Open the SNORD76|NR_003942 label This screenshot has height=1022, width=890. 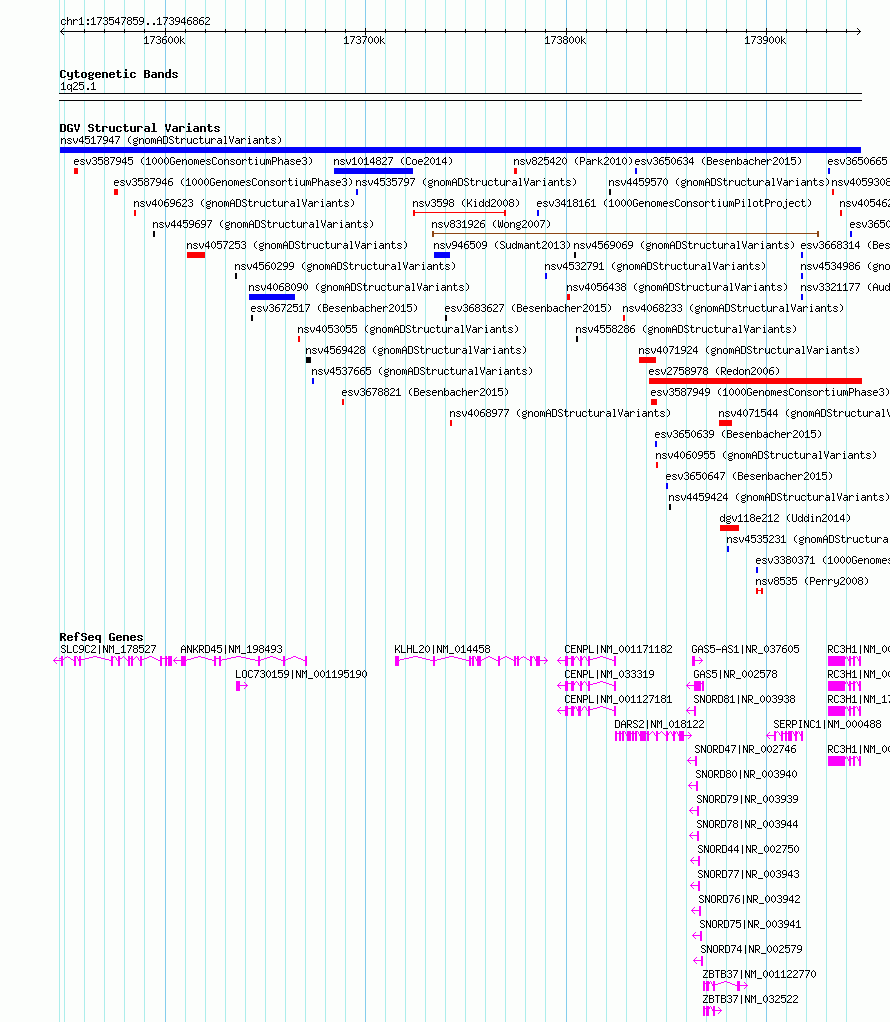coord(749,899)
